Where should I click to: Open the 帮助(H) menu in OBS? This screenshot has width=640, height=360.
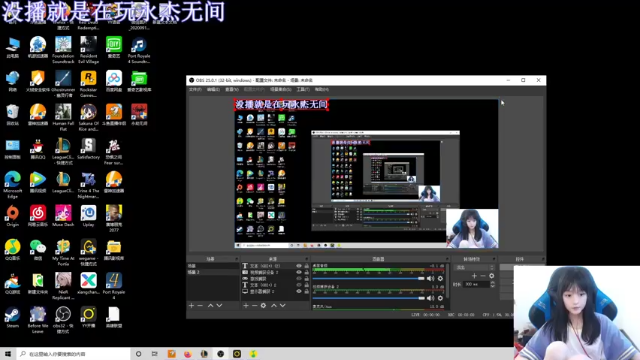click(322, 89)
